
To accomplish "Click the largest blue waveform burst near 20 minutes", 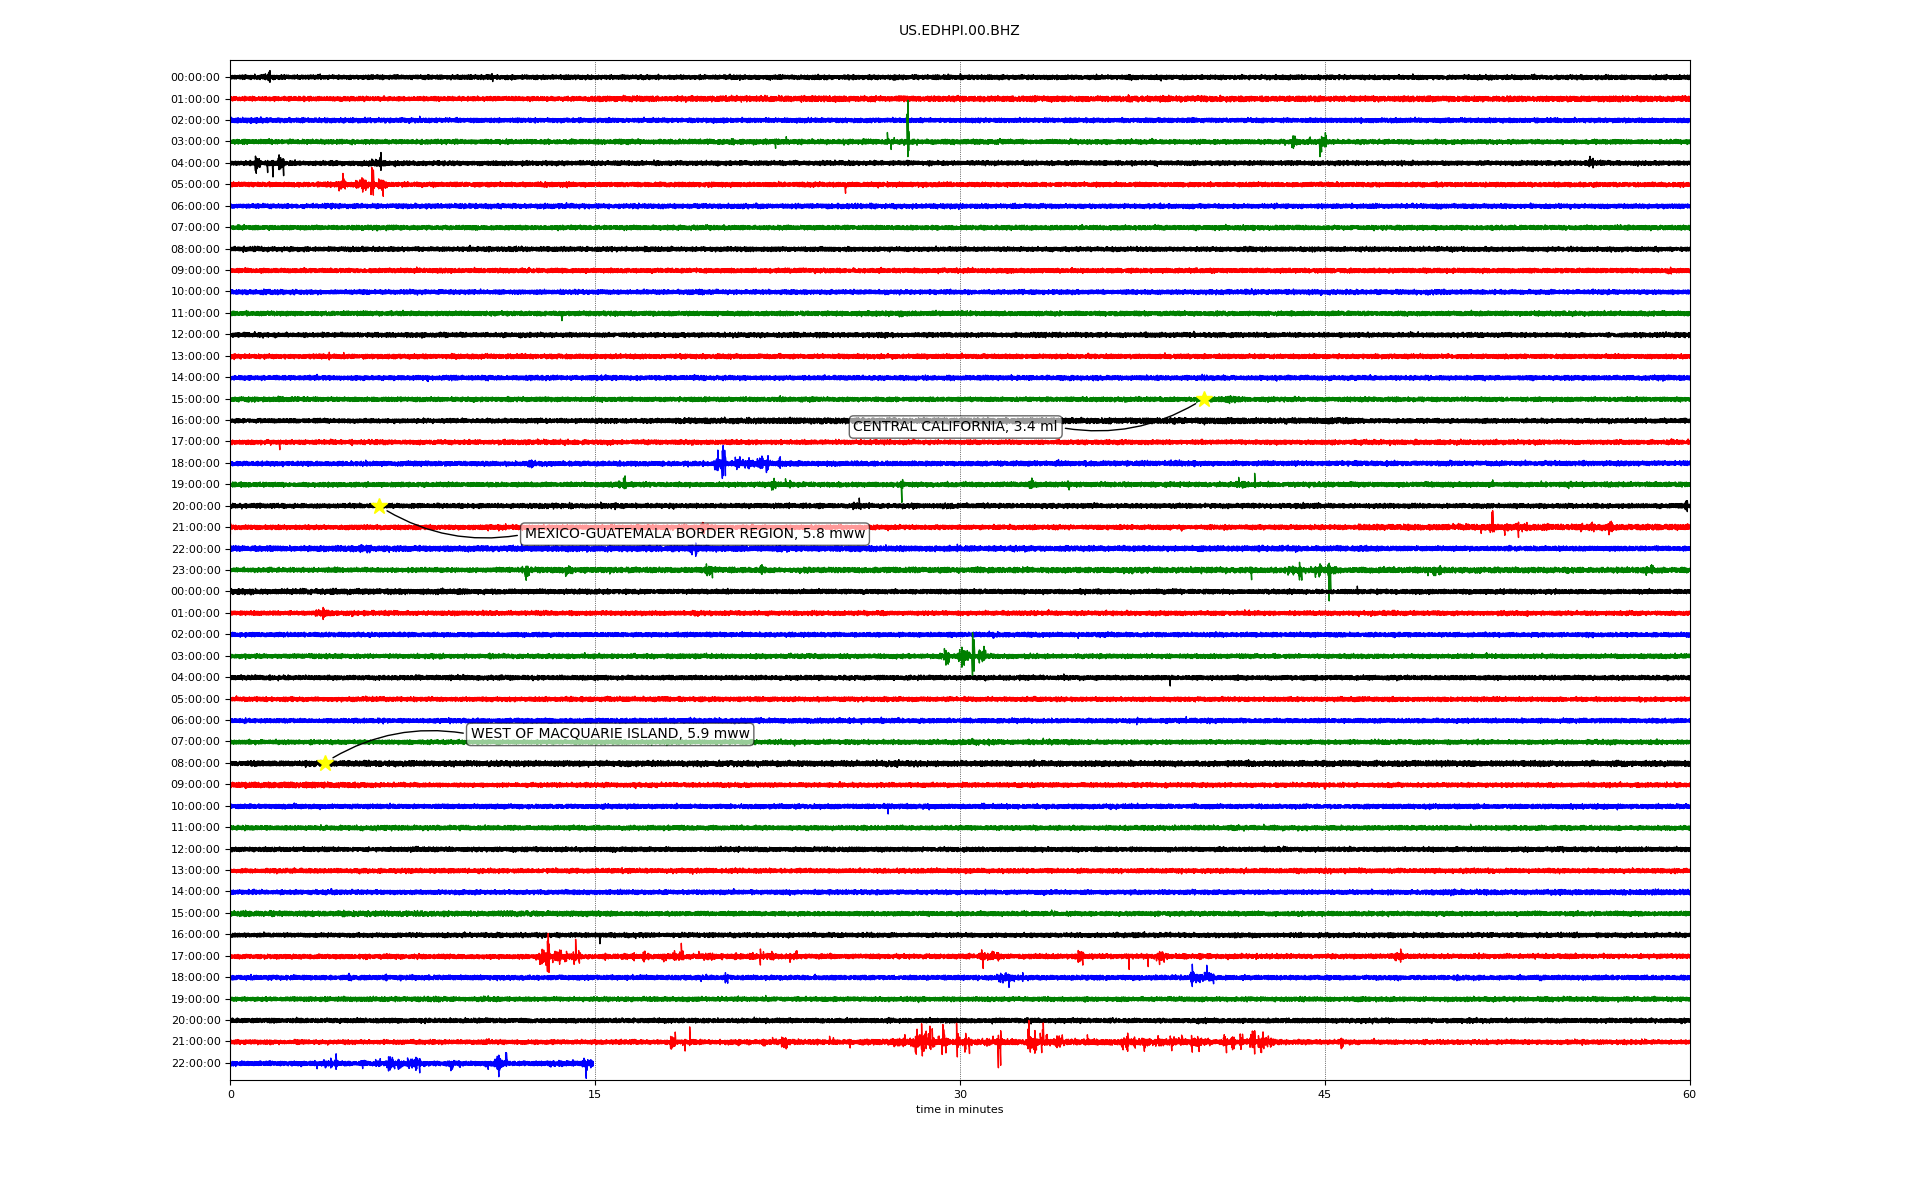I will pos(722,463).
